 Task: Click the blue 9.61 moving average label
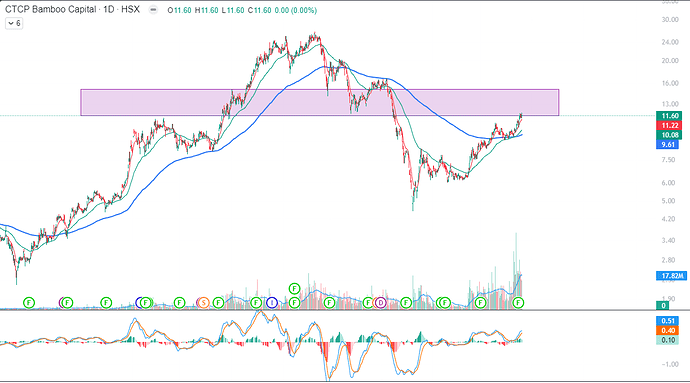pyautogui.click(x=667, y=144)
